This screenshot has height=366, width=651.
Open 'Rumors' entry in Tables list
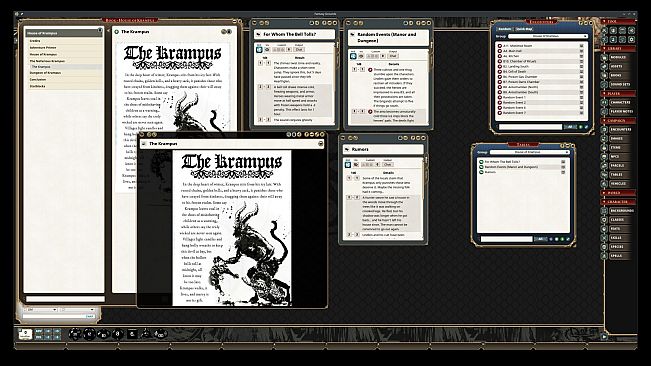pos(523,172)
